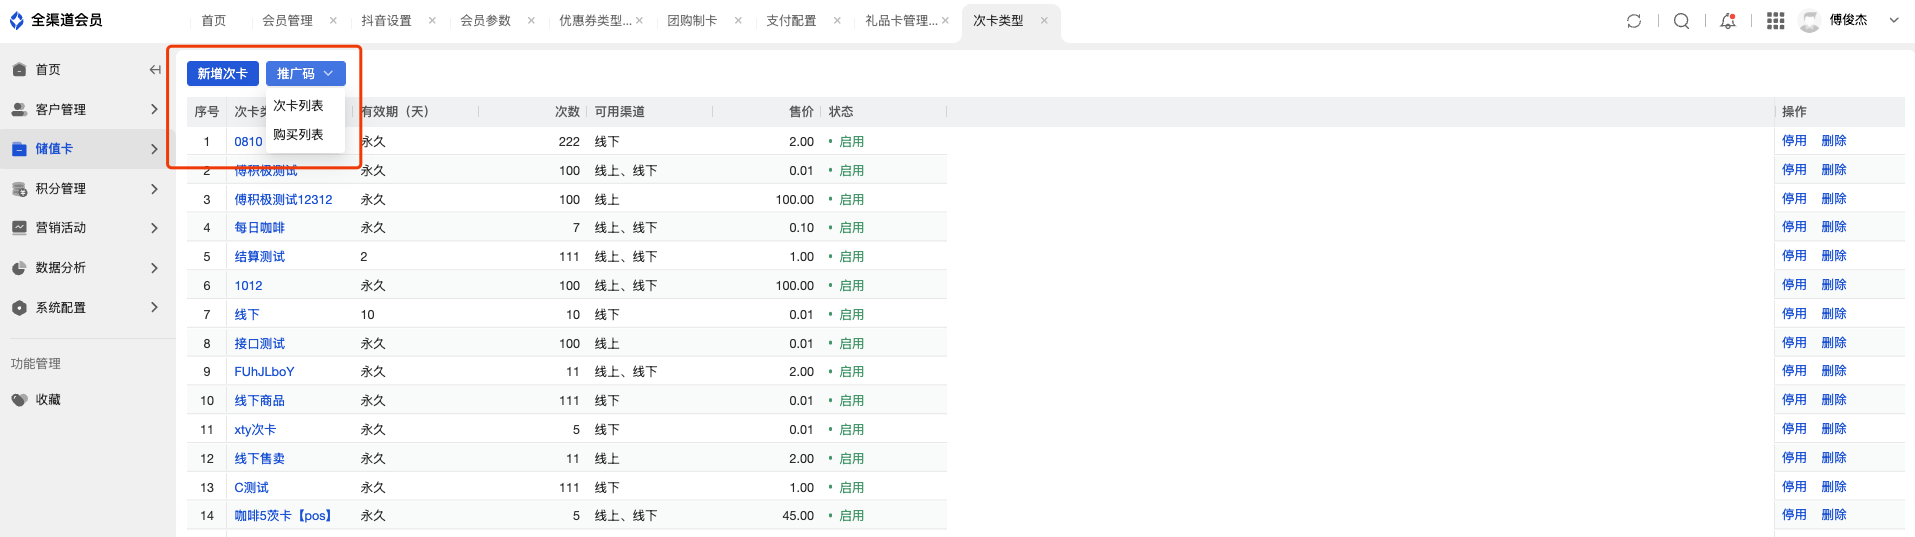Select 购买列表 from the dropdown menu

pos(298,135)
